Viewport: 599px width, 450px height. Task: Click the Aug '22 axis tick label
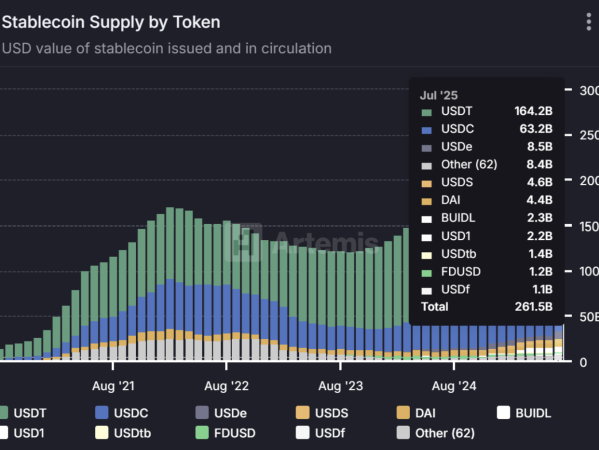227,386
